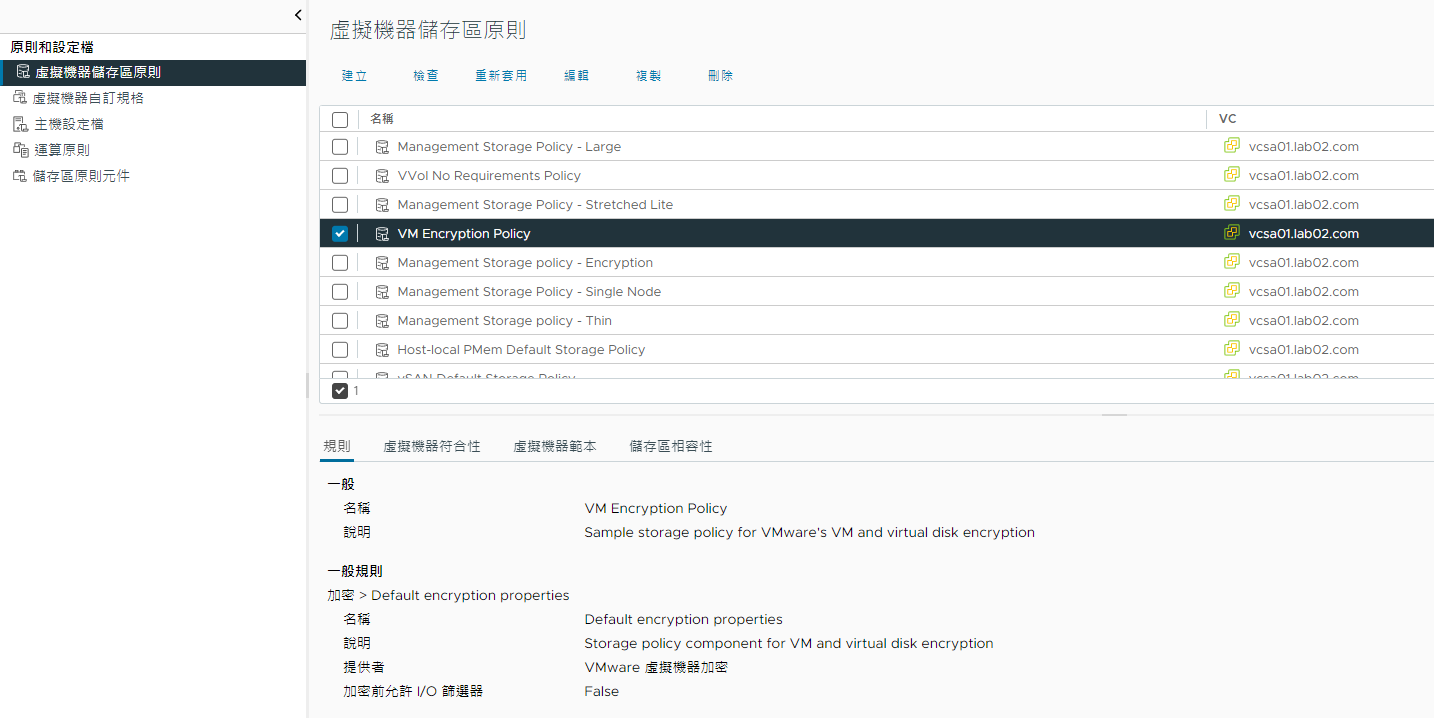This screenshot has height=718, width=1434.
Task: Click policy icon of Management Storage policy - Thin
Action: [382, 321]
